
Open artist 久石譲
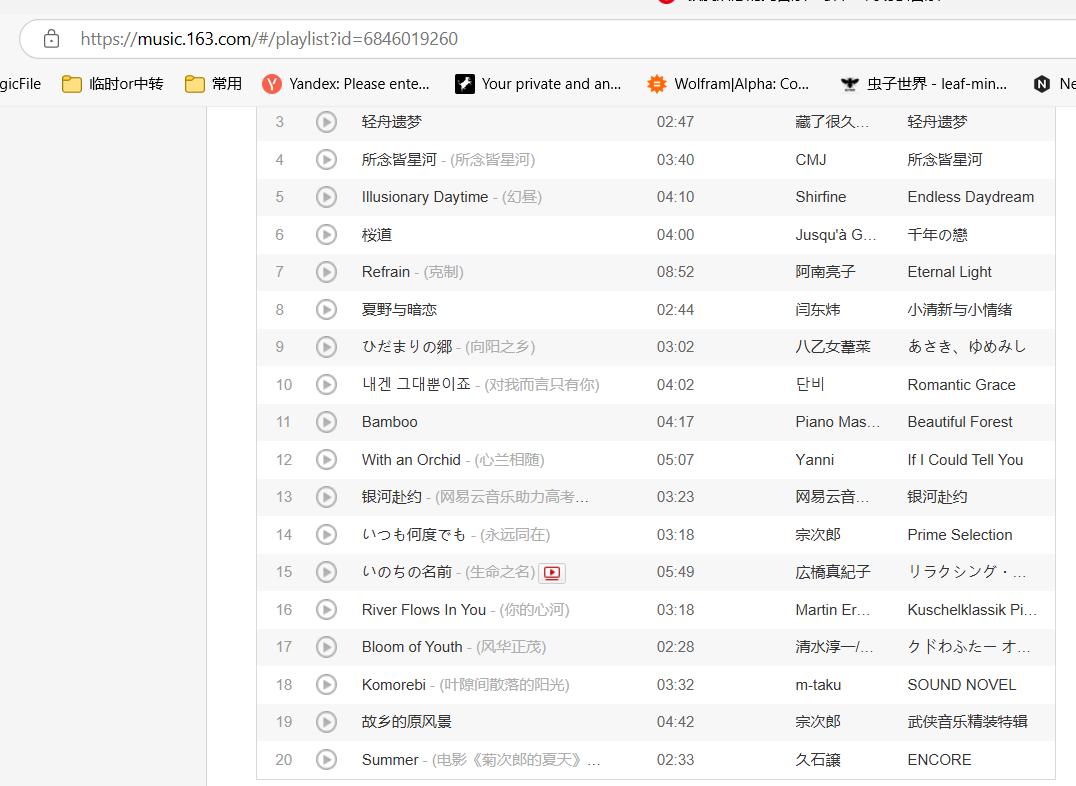pos(818,759)
